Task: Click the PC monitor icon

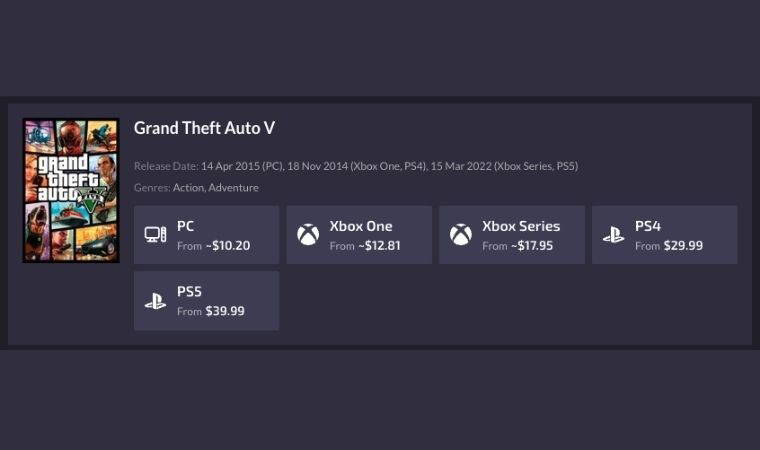Action: coord(155,235)
